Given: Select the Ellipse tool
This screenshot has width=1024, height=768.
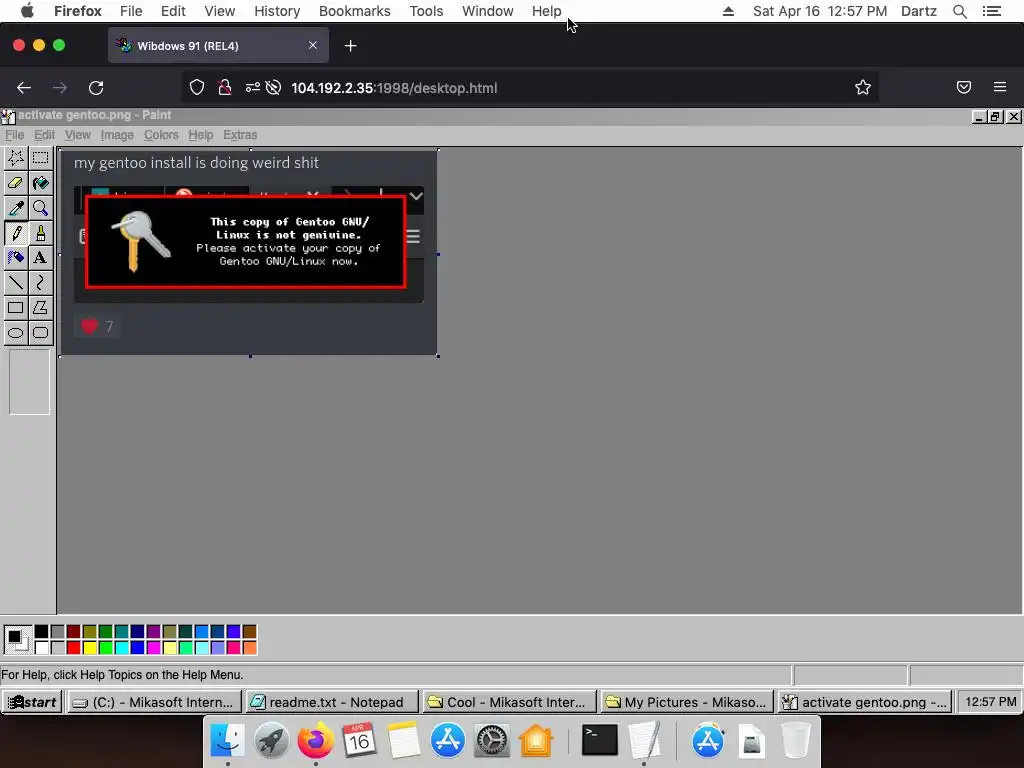Looking at the screenshot, I should pos(16,332).
